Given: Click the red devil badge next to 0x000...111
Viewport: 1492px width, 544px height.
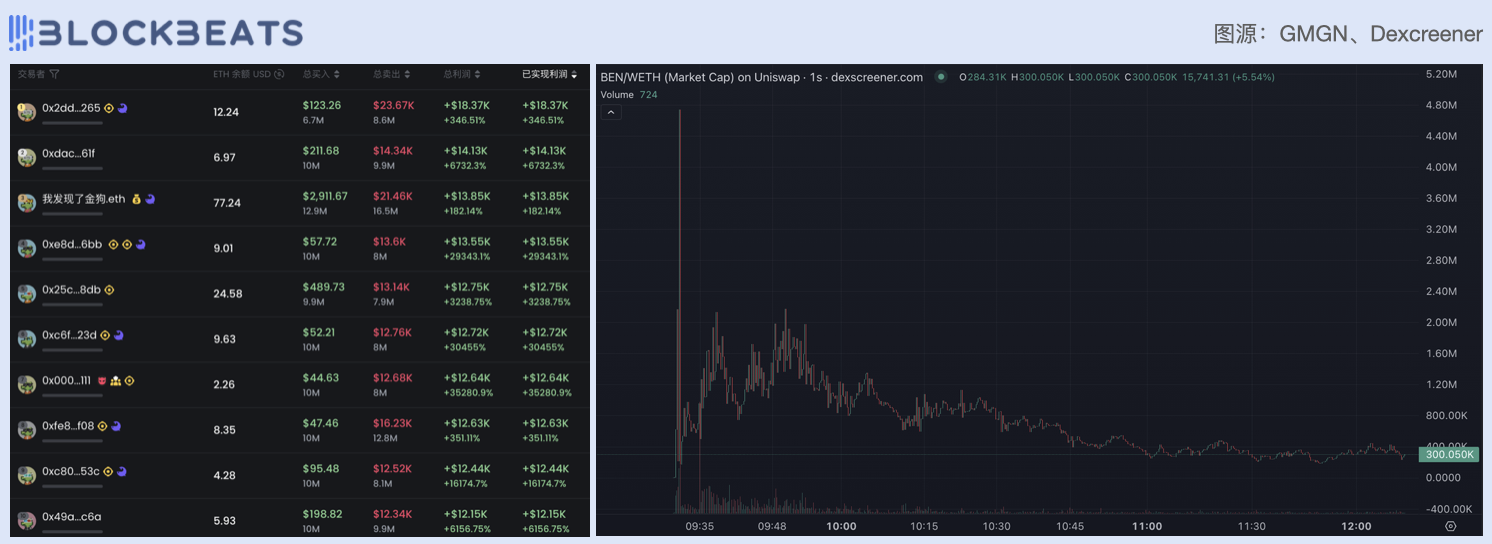Looking at the screenshot, I should (102, 381).
